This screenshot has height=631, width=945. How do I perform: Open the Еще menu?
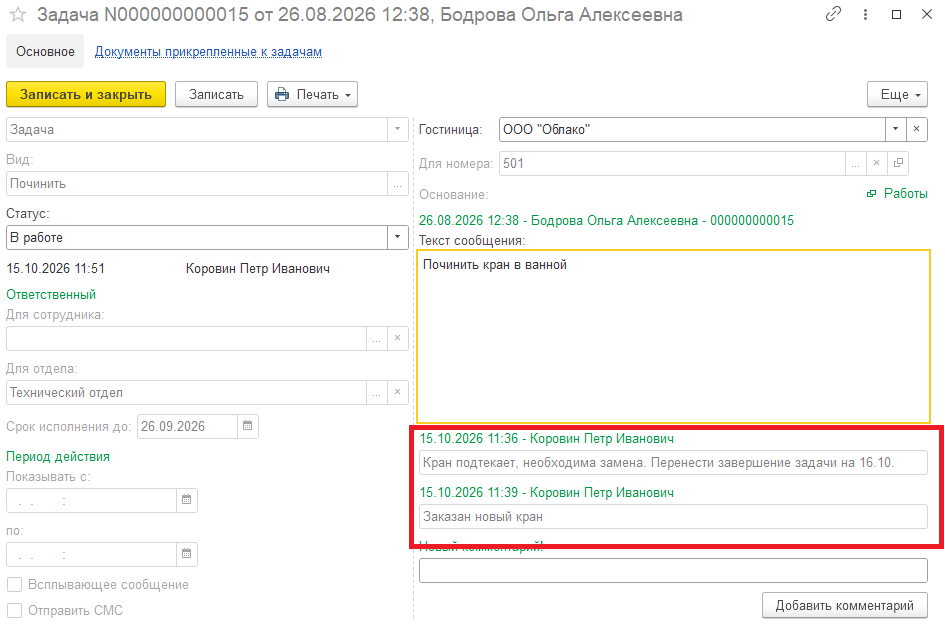pos(897,95)
